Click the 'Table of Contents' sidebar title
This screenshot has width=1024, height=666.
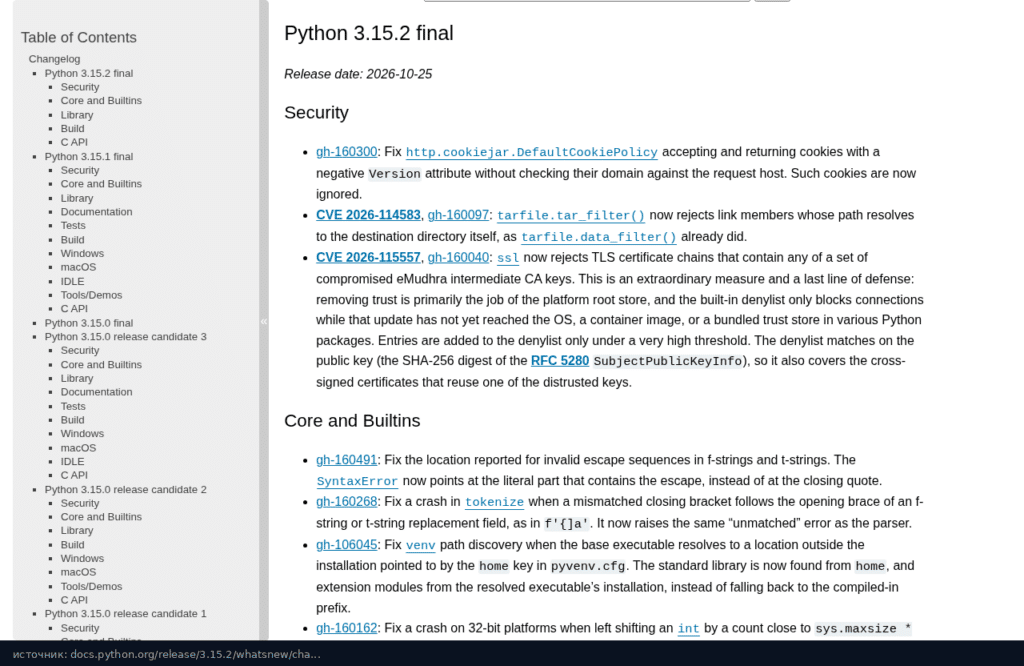[78, 37]
